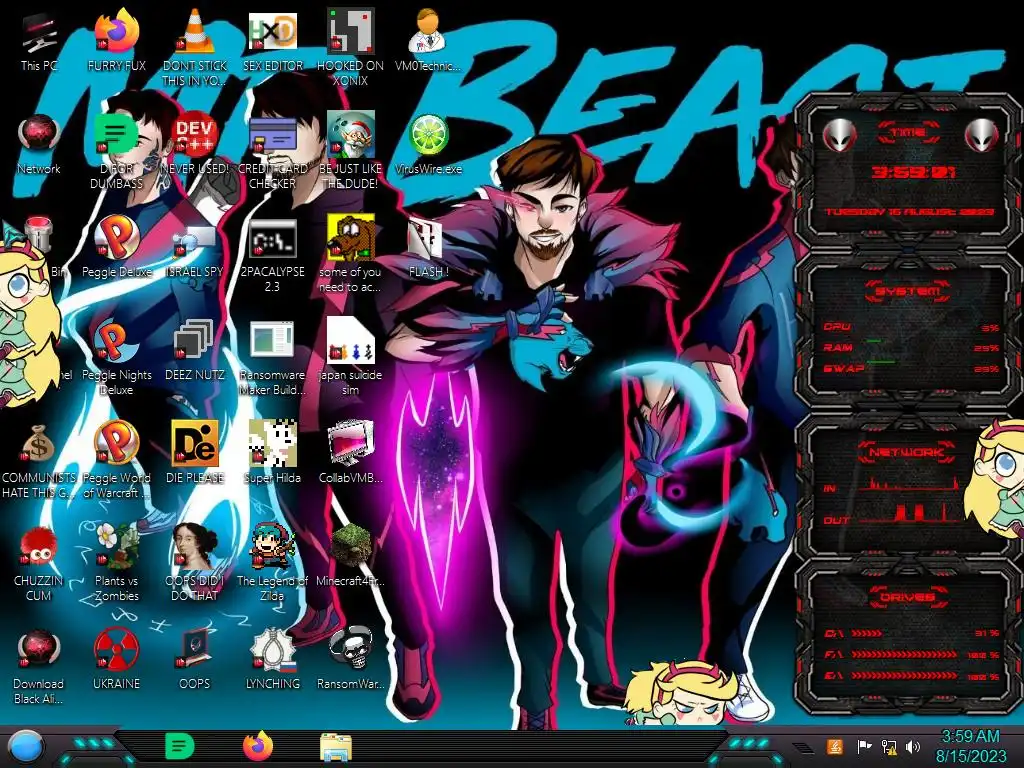
Task: Open the C:\ drive entry in Drives widget
Action: [x=911, y=633]
